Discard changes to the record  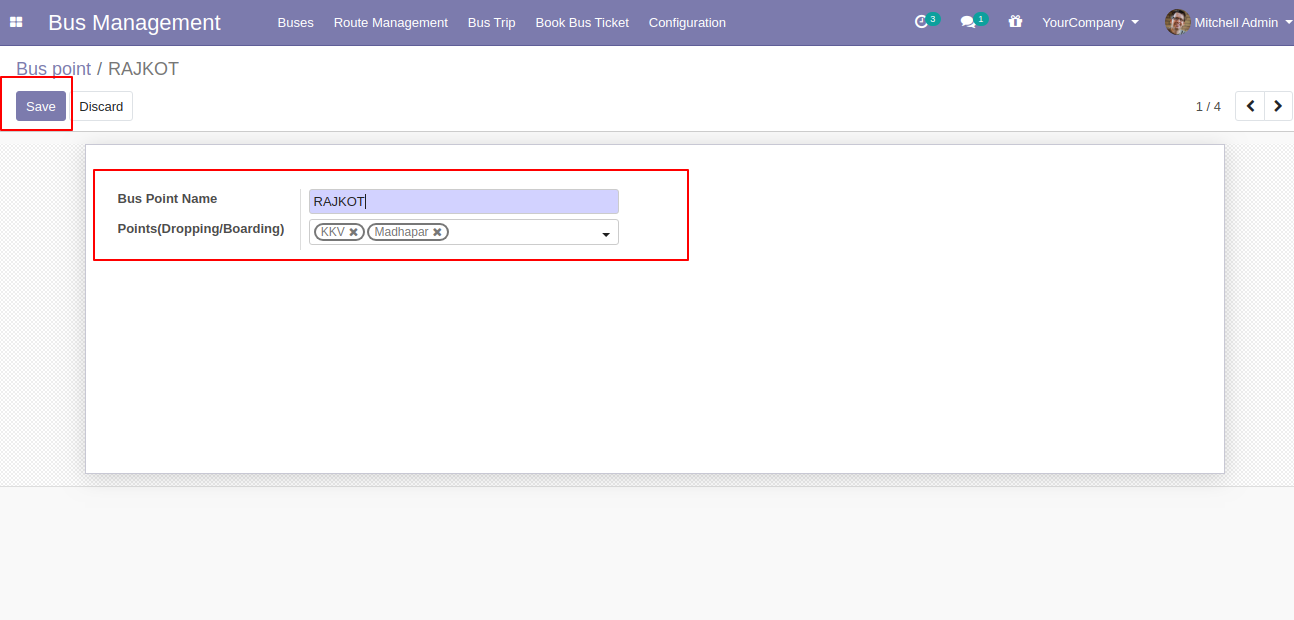[101, 106]
